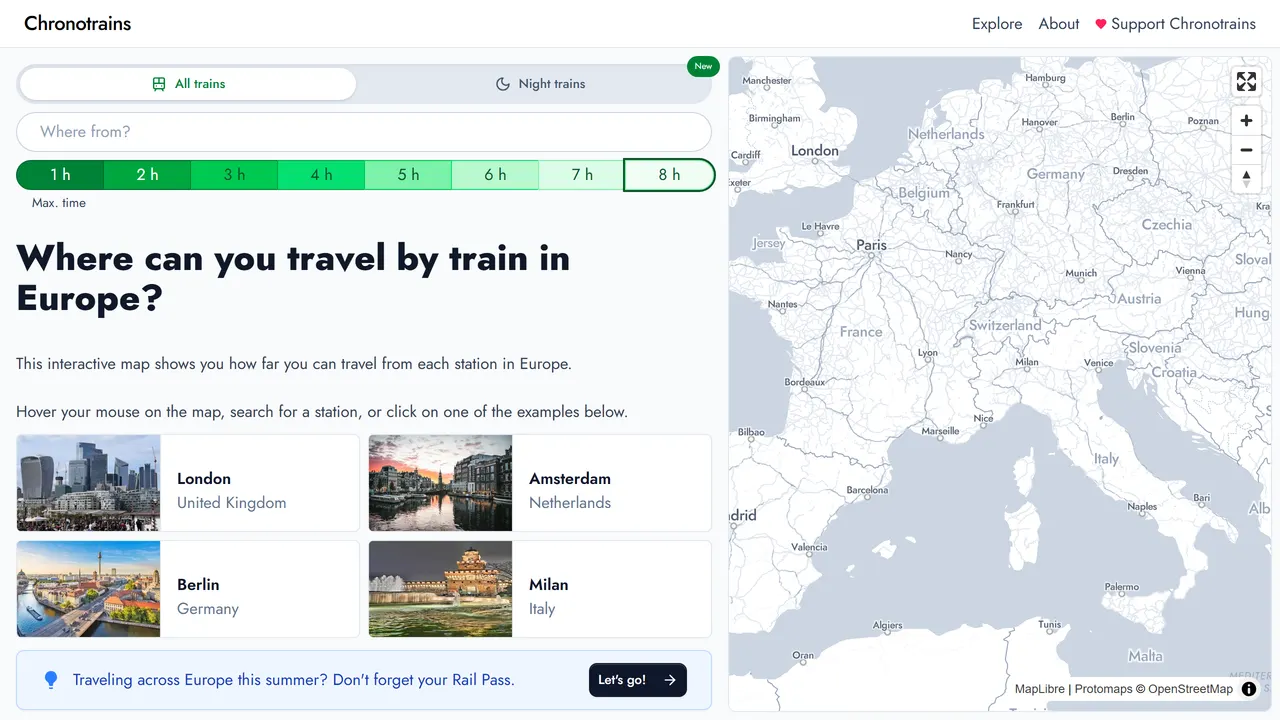Image resolution: width=1280 pixels, height=720 pixels.
Task: Go to Chronotrains home logo
Action: [77, 23]
